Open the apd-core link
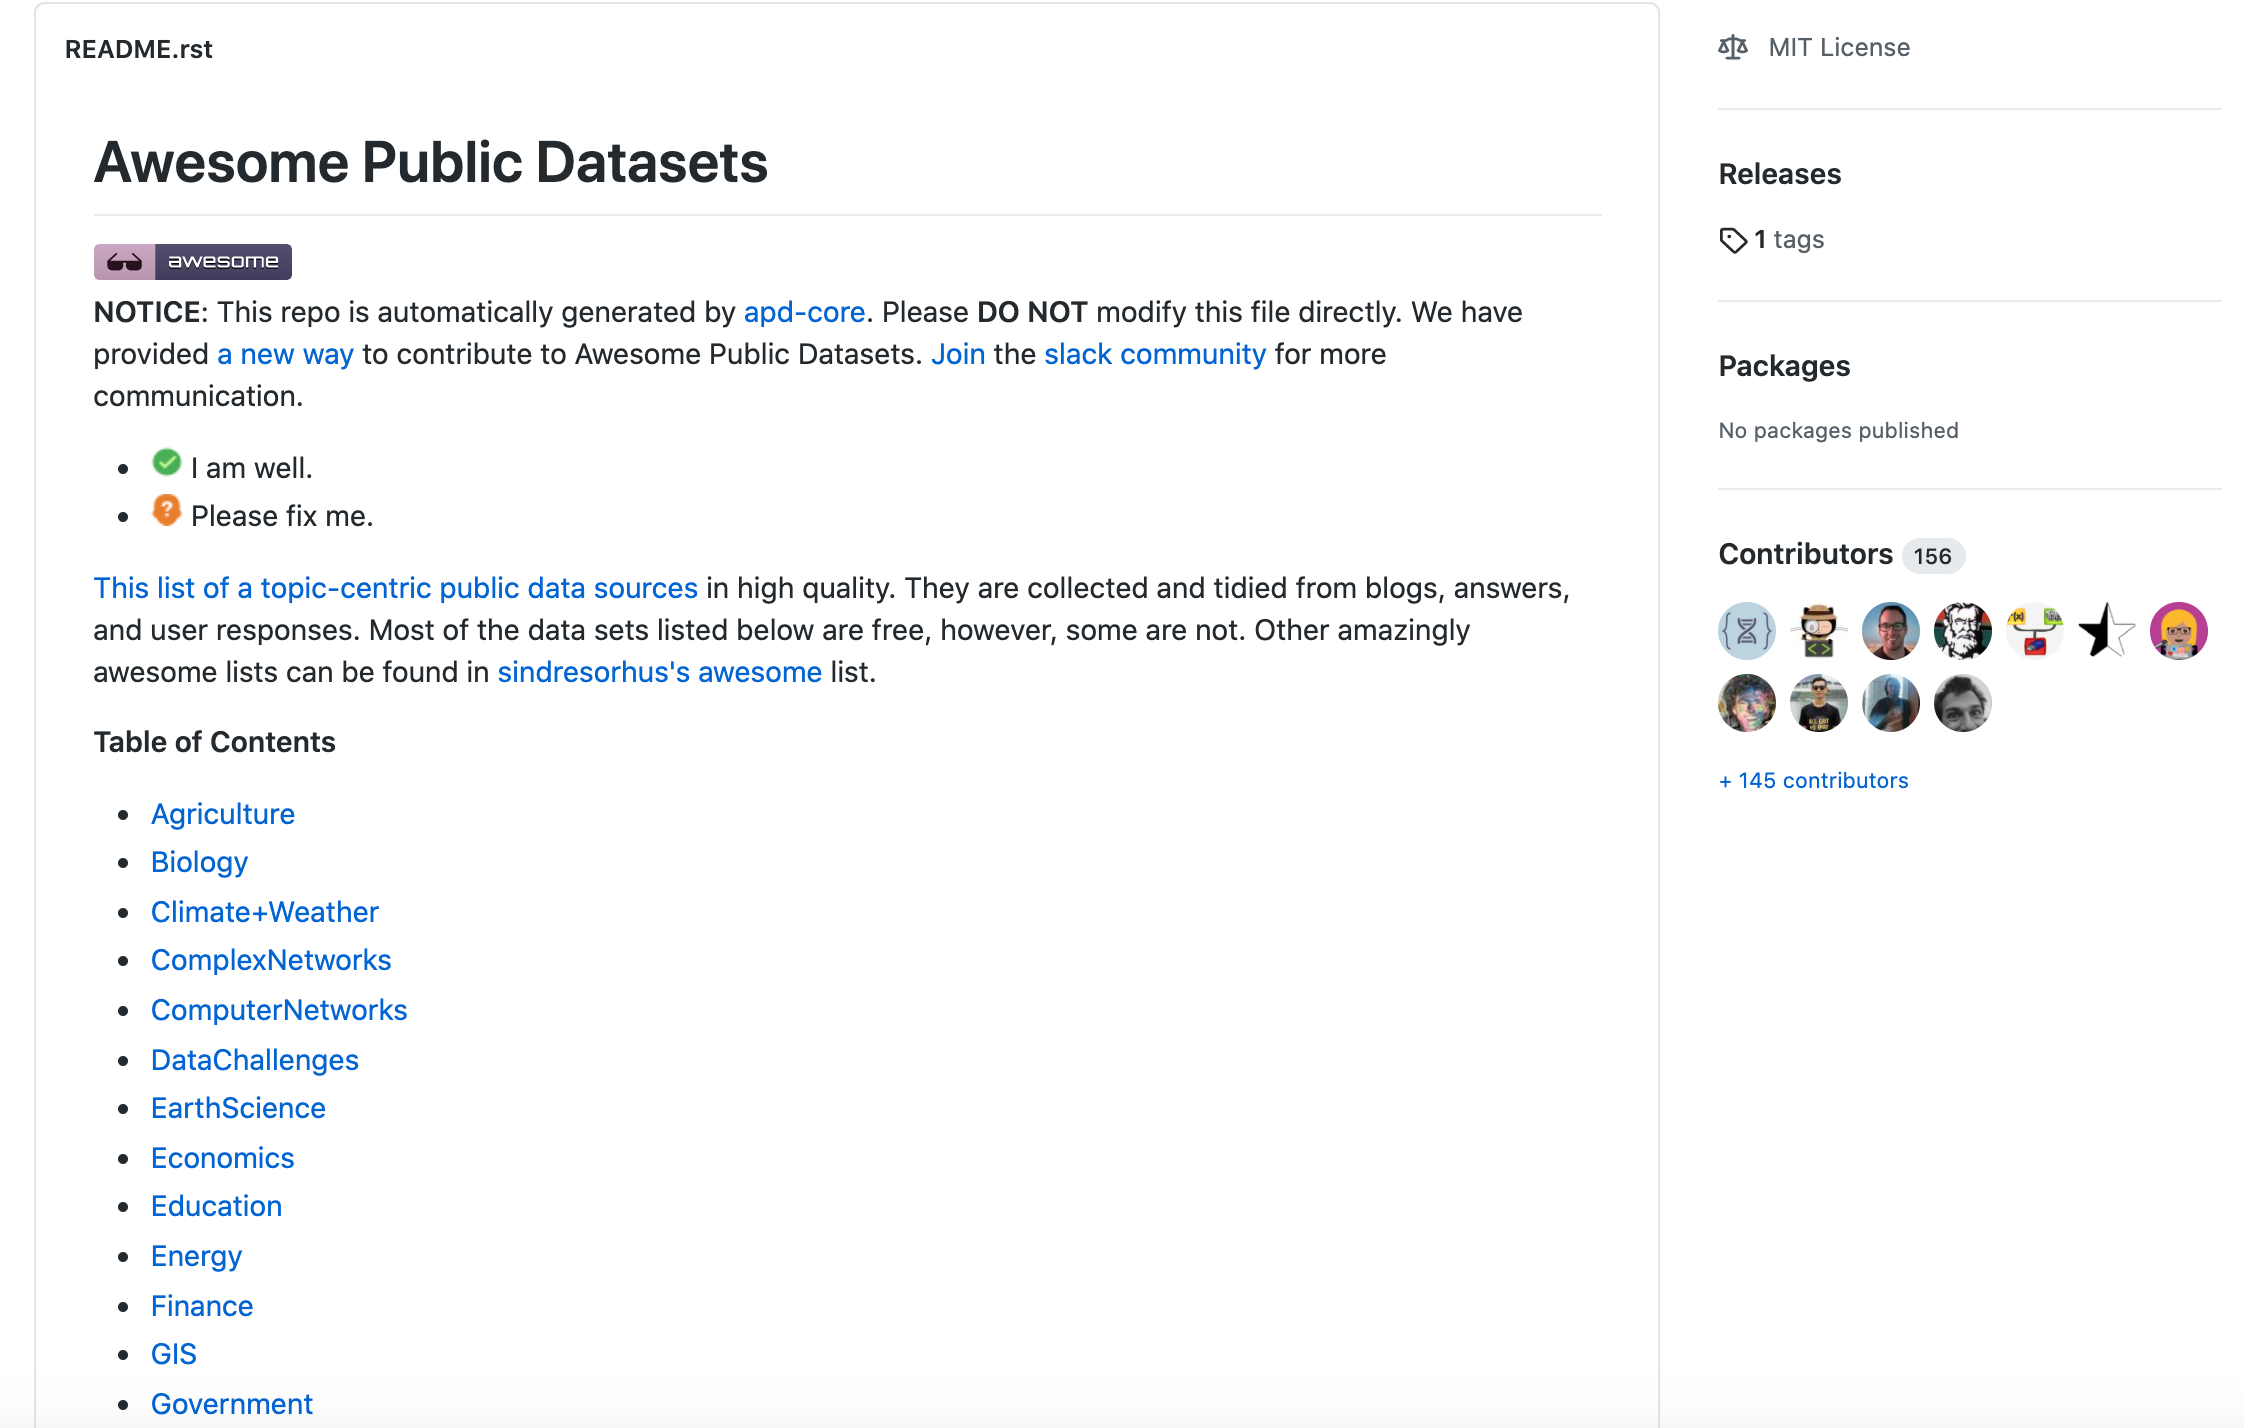Screen dimensions: 2244x1428 point(804,312)
